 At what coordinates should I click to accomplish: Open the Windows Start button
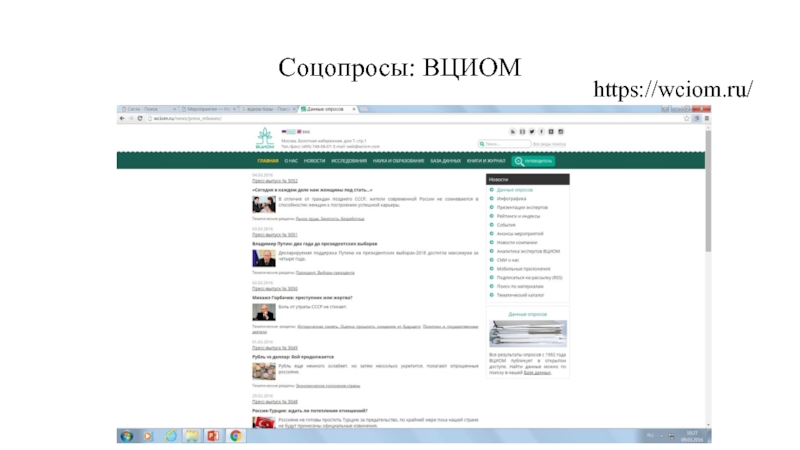click(x=127, y=436)
